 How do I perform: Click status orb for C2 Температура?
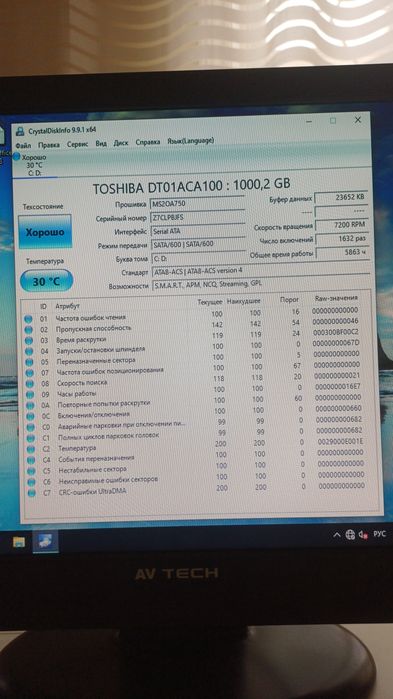pos(31,449)
